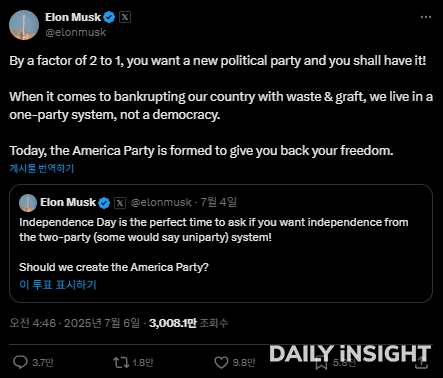Viewport: 443px width, 378px height.
Task: Click the share upload icon
Action: [x=422, y=362]
